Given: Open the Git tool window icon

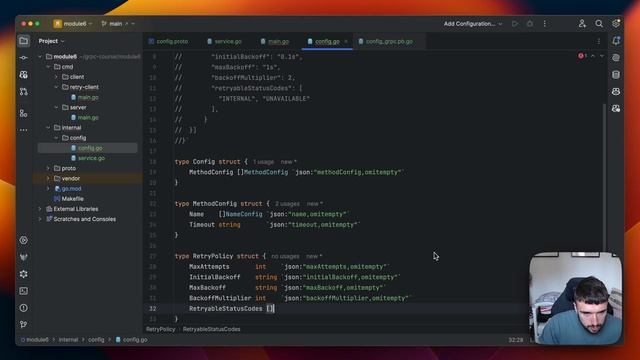Looking at the screenshot, I should pyautogui.click(x=24, y=324).
